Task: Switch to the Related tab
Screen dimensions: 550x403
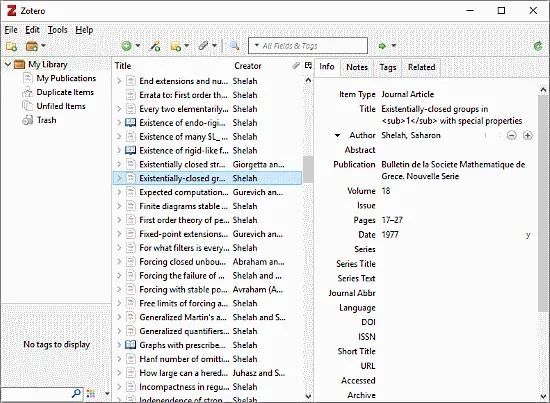Action: coord(421,67)
